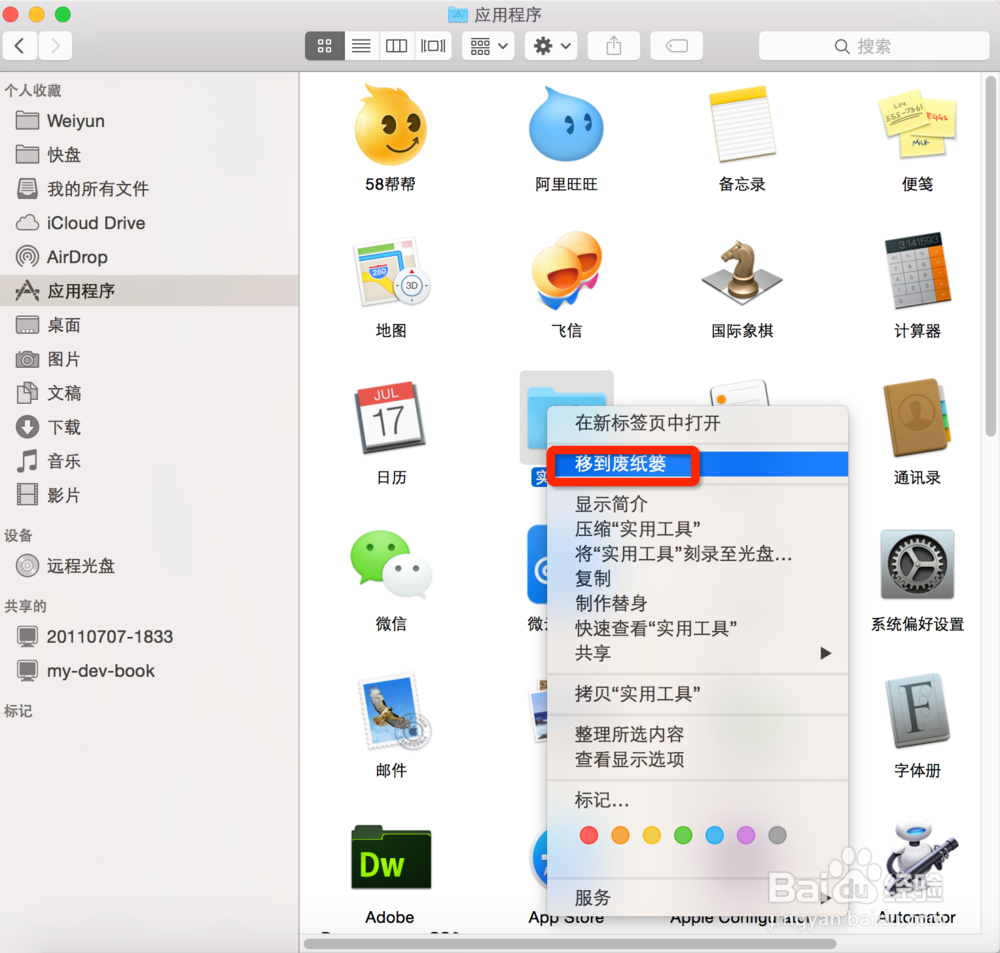Apply the green tag color
Screen dimensions: 1000x953
(683, 835)
